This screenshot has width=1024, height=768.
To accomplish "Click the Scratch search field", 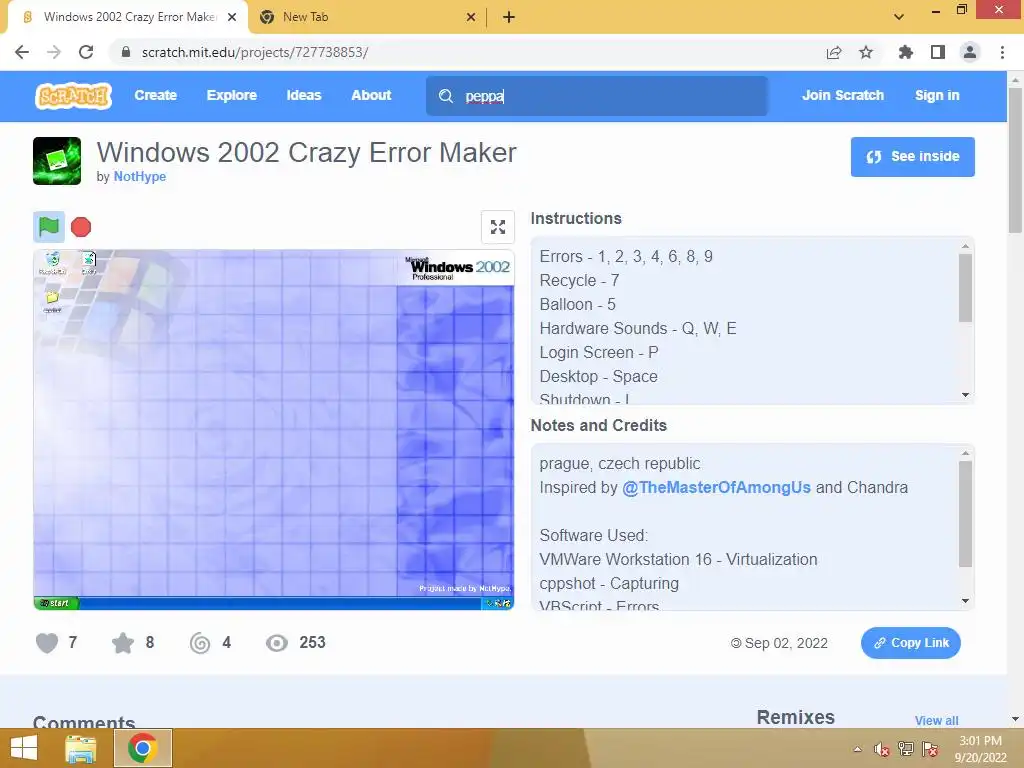I will click(597, 96).
